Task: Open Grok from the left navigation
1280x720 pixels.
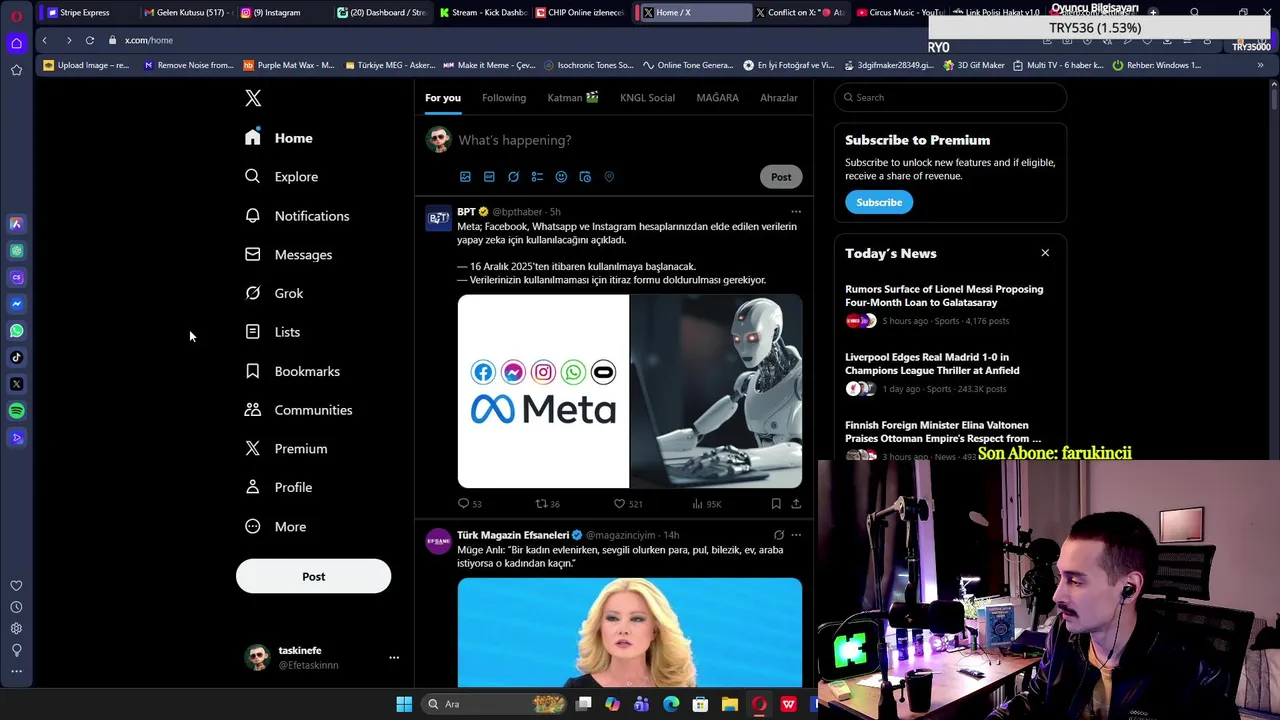Action: [274, 293]
